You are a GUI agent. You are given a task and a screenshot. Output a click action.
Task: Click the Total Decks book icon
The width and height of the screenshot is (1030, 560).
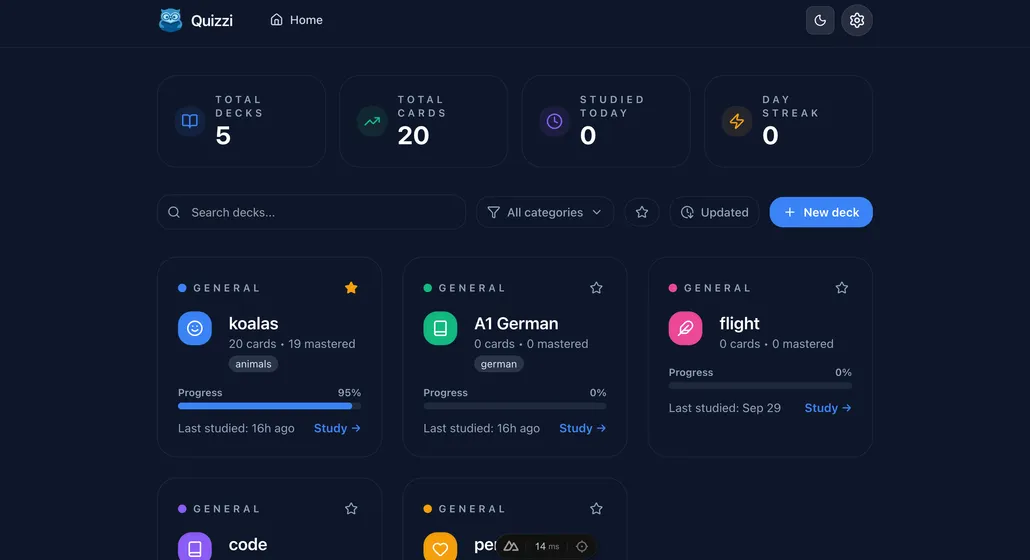190,121
